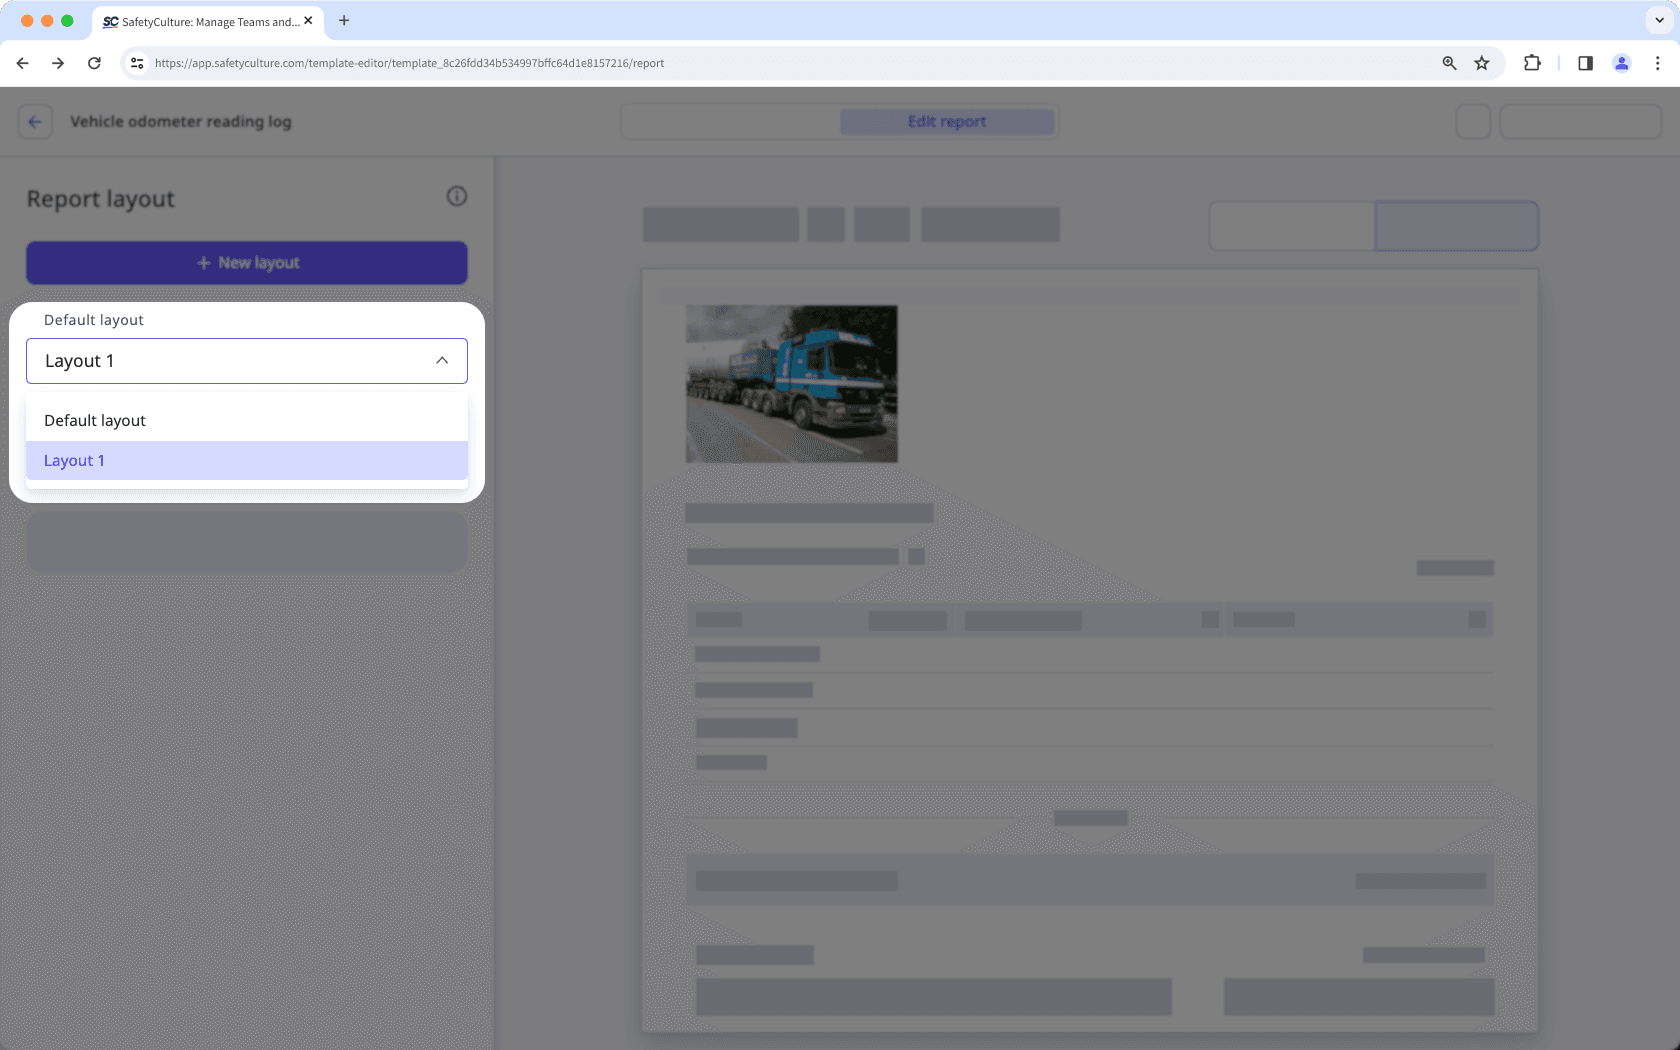Open the browser extensions puzzle icon

(1532, 62)
